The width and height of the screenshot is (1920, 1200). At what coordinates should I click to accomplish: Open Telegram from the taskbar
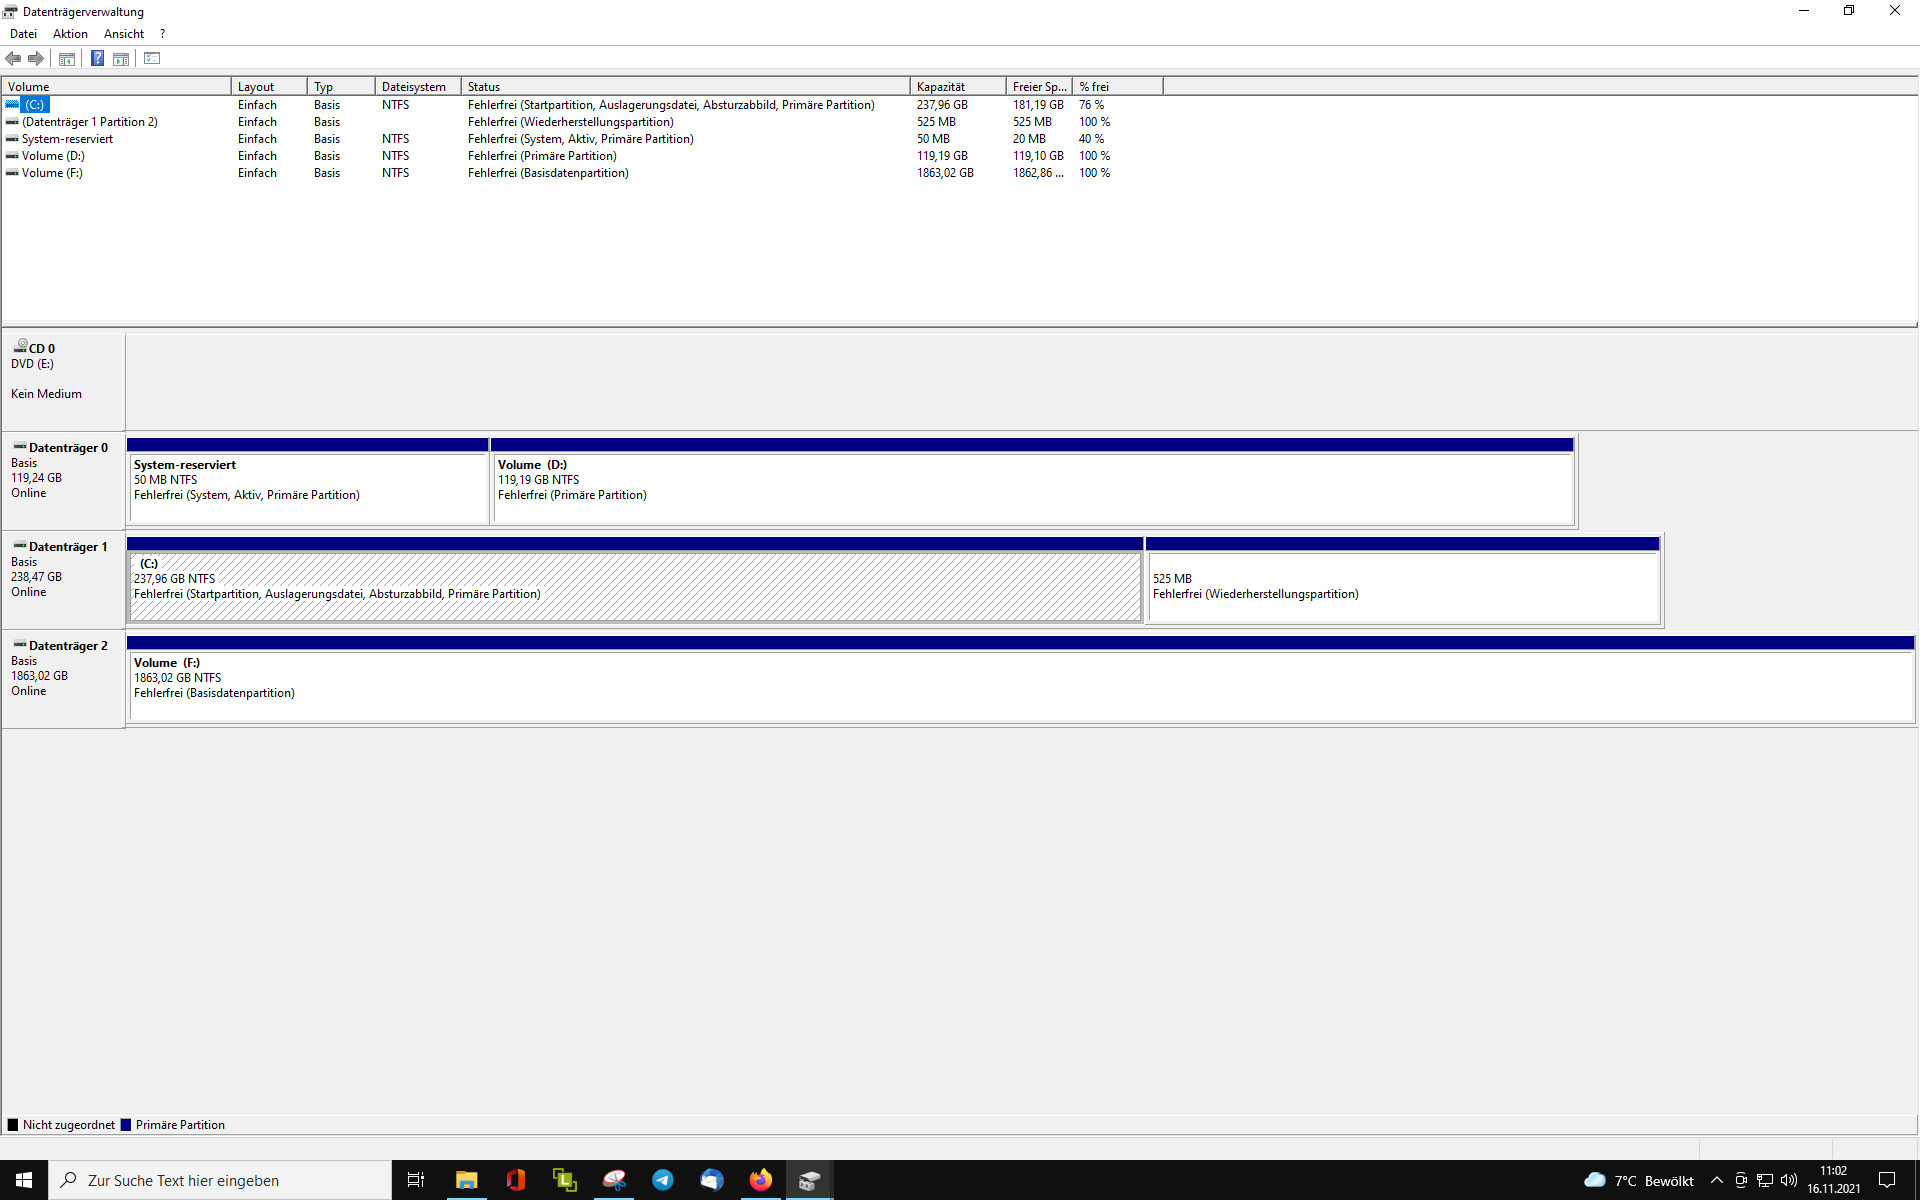(662, 1180)
